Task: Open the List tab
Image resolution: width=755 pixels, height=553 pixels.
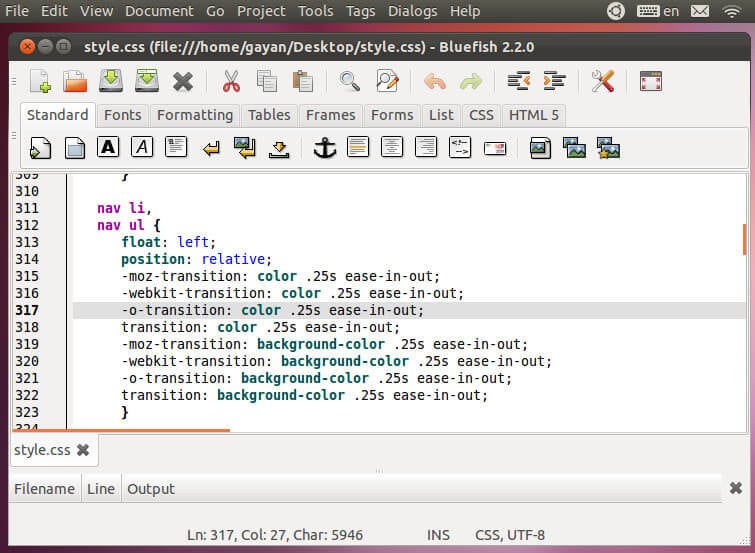Action: coord(441,116)
